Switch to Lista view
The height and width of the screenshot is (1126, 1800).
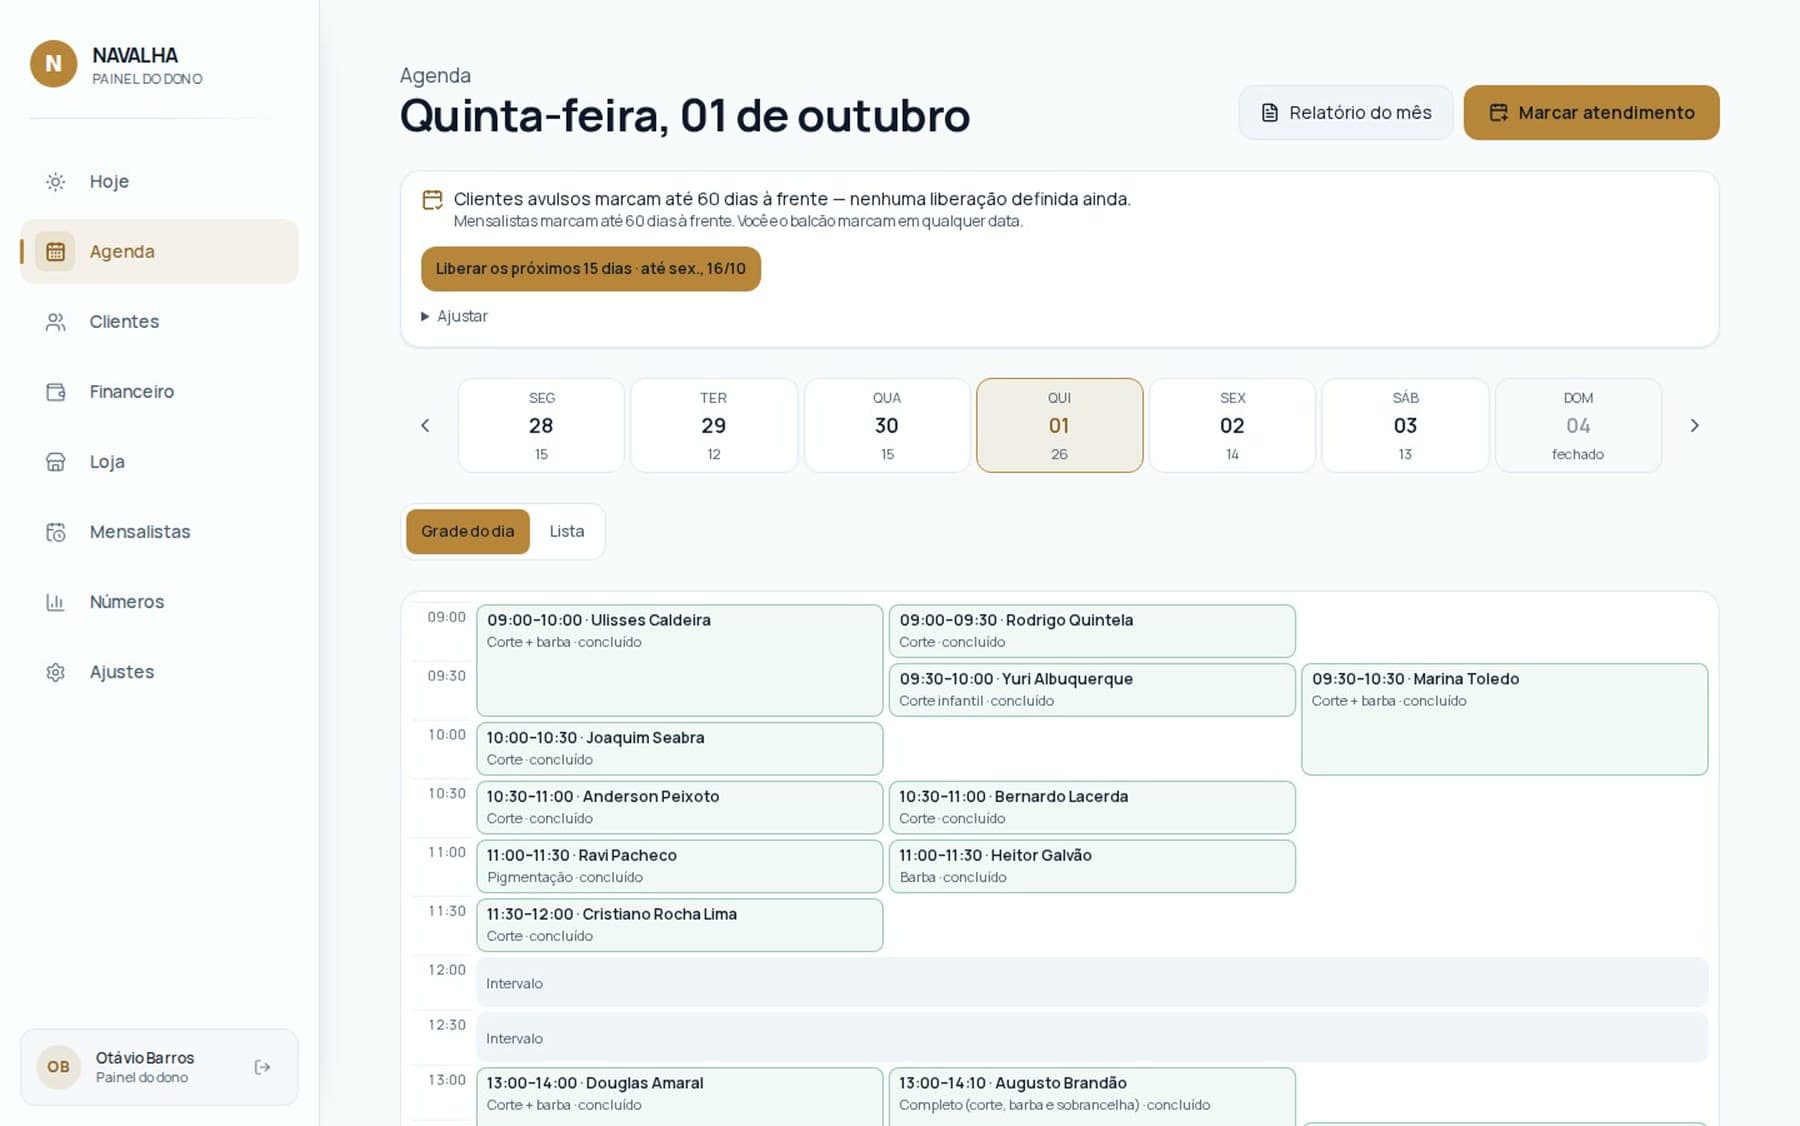(567, 532)
